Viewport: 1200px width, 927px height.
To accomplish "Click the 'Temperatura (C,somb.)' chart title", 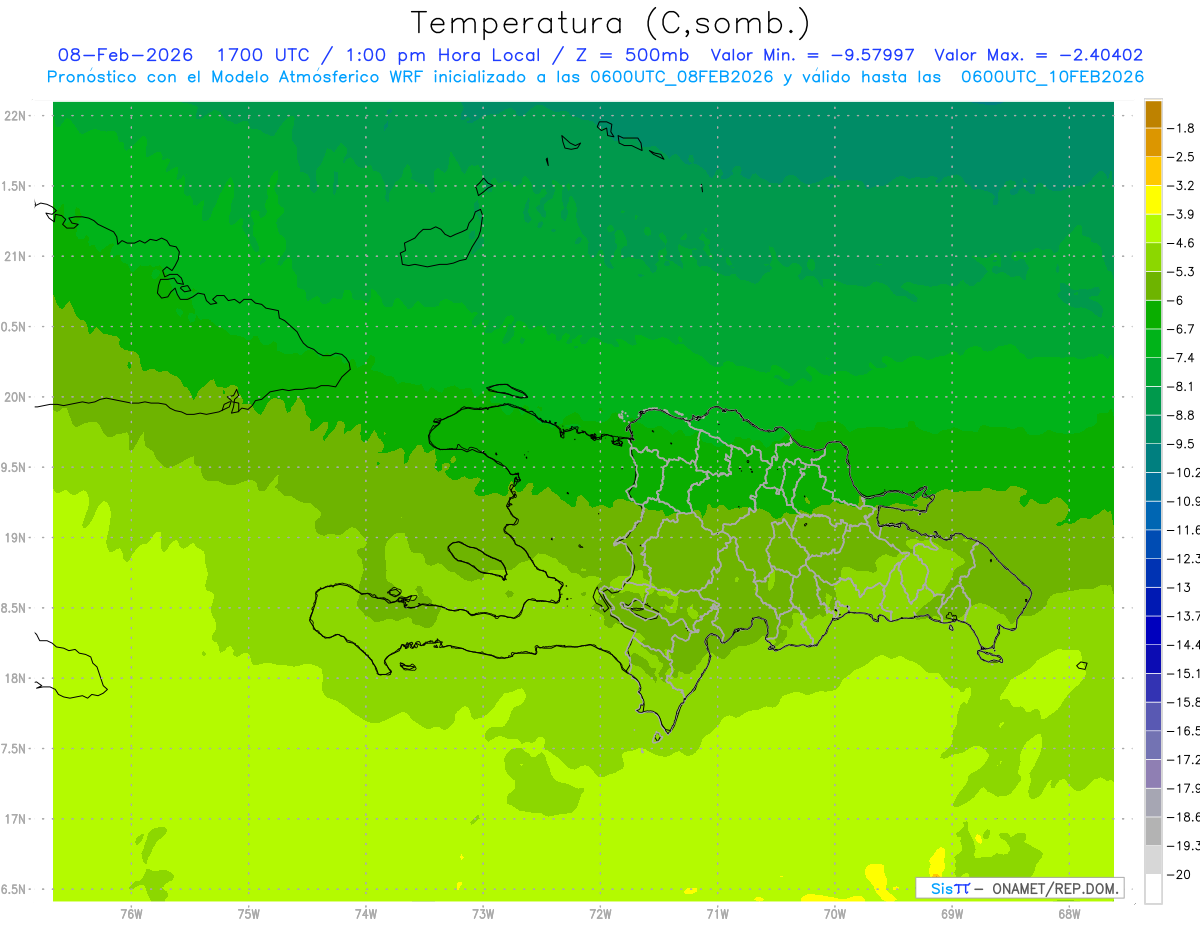I will [x=610, y=23].
